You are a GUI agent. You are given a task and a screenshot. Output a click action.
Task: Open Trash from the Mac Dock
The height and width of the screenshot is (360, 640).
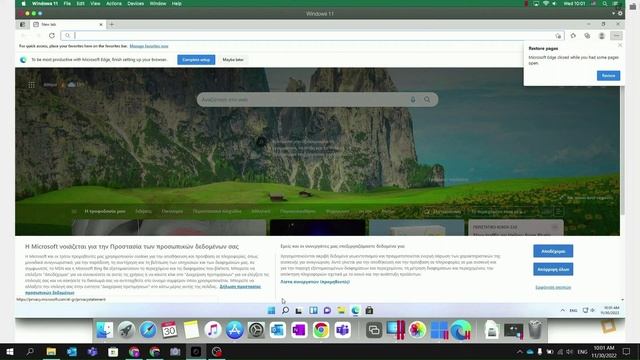click(535, 330)
